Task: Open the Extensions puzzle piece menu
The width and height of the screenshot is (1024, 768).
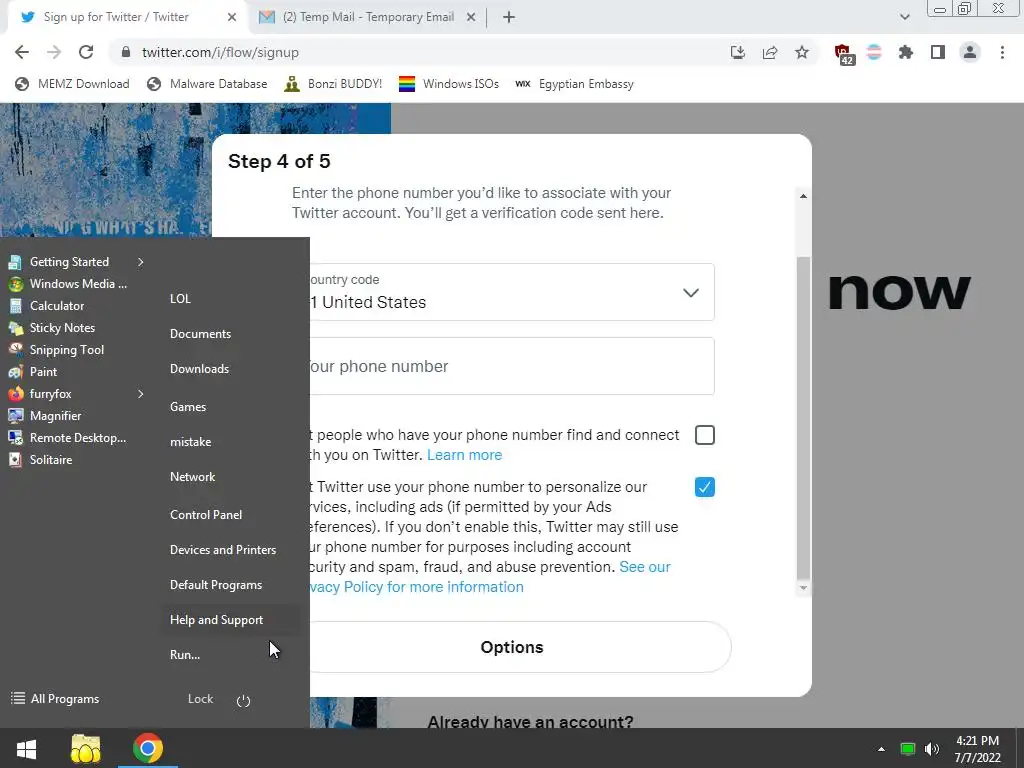Action: point(906,52)
